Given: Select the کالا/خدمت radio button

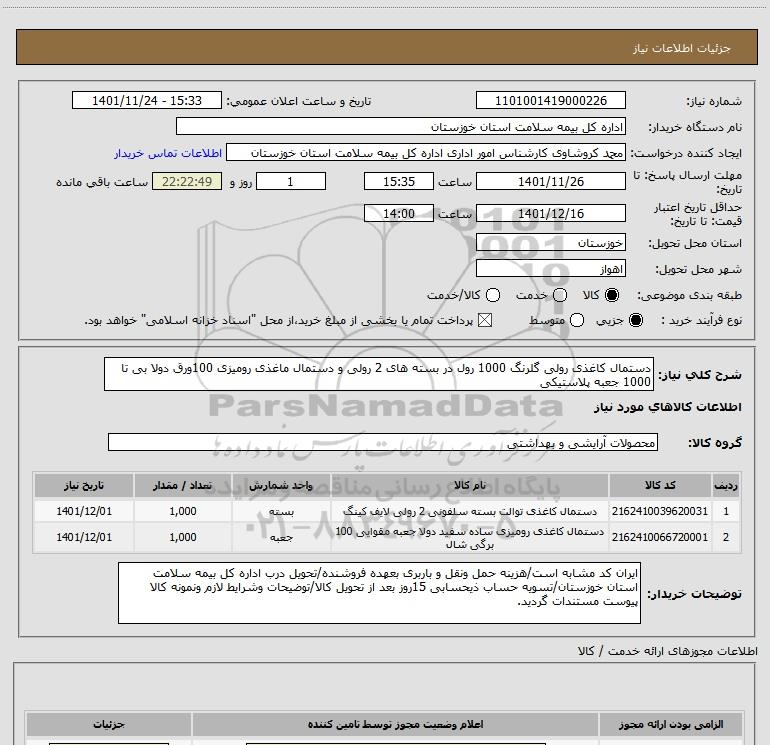Looking at the screenshot, I should click(493, 295).
